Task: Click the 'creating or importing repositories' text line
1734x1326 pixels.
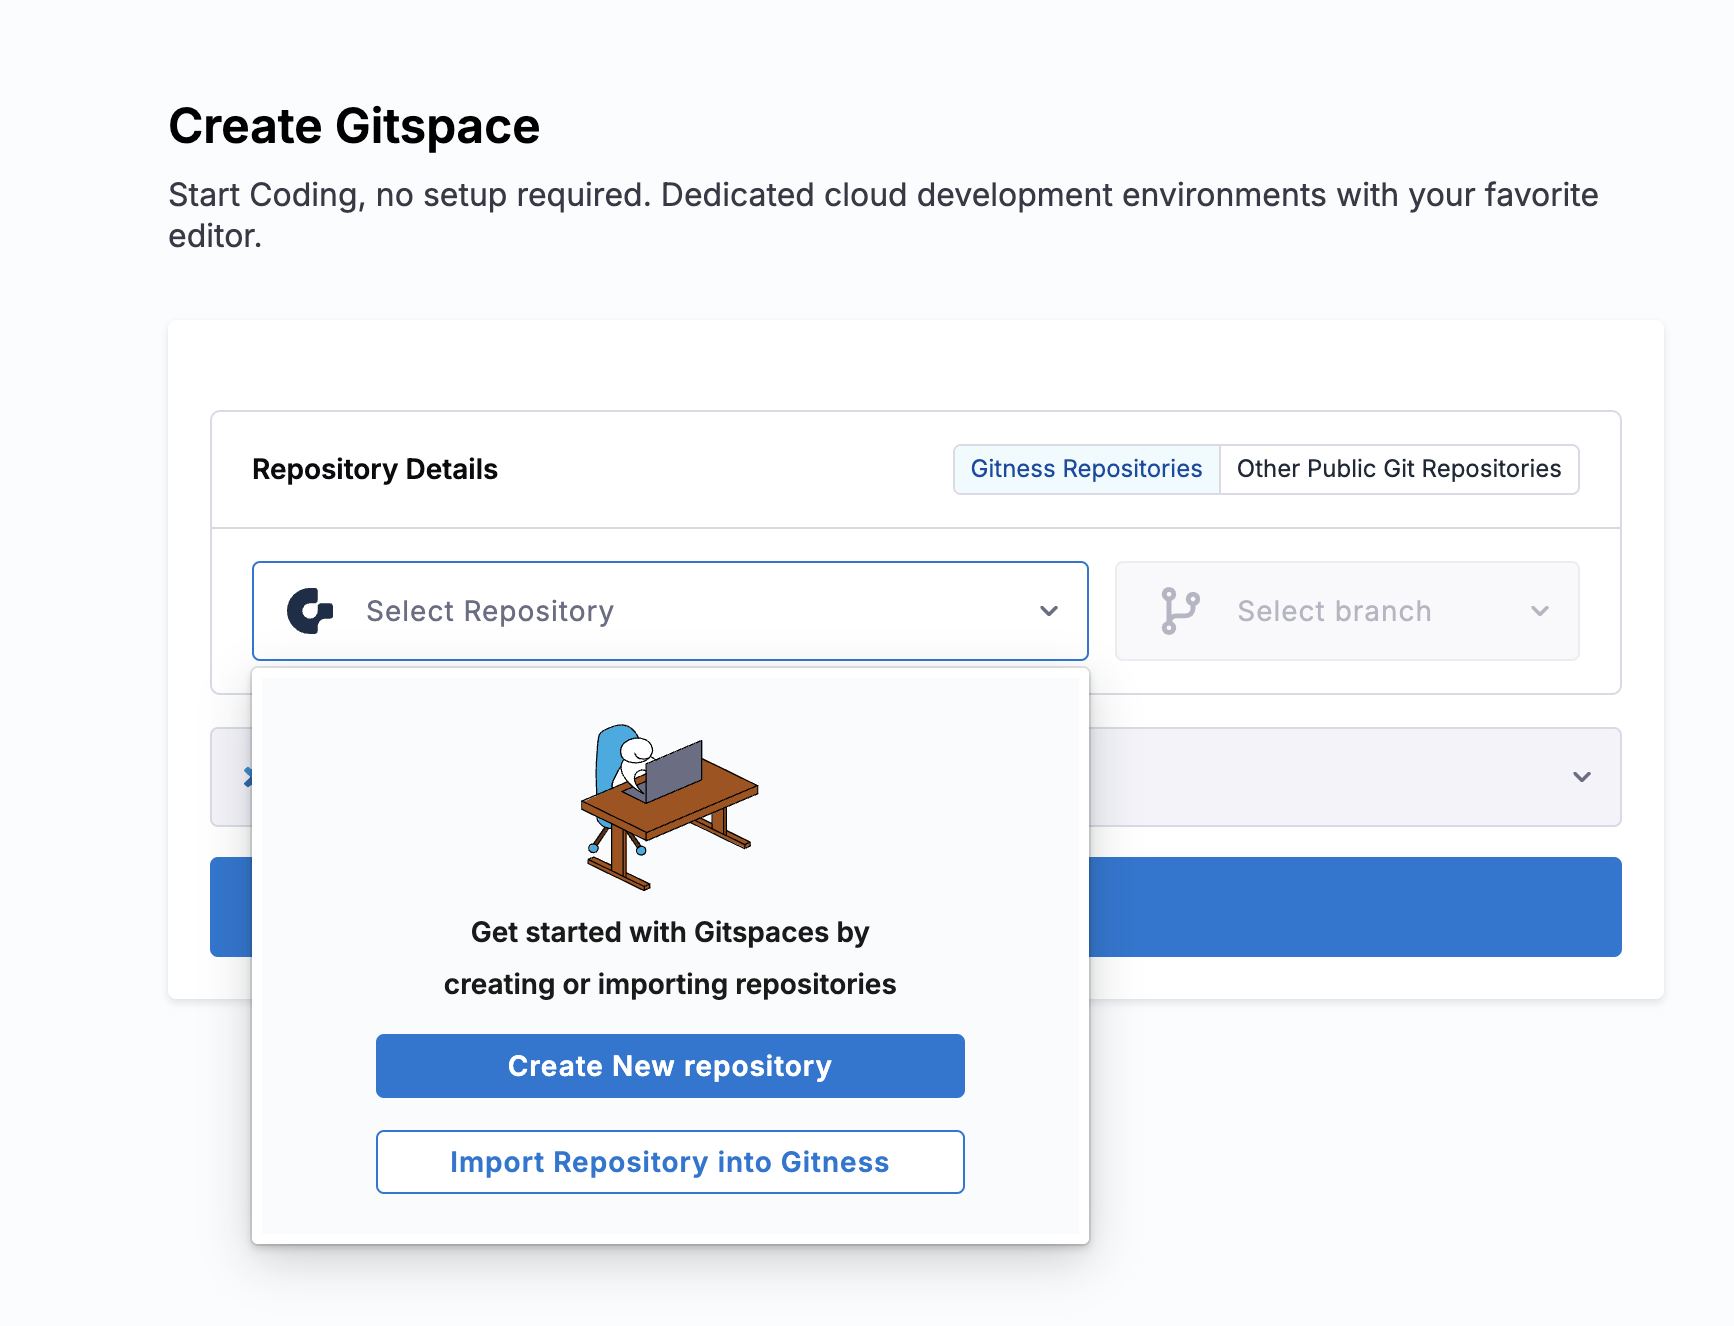Action: (x=670, y=984)
